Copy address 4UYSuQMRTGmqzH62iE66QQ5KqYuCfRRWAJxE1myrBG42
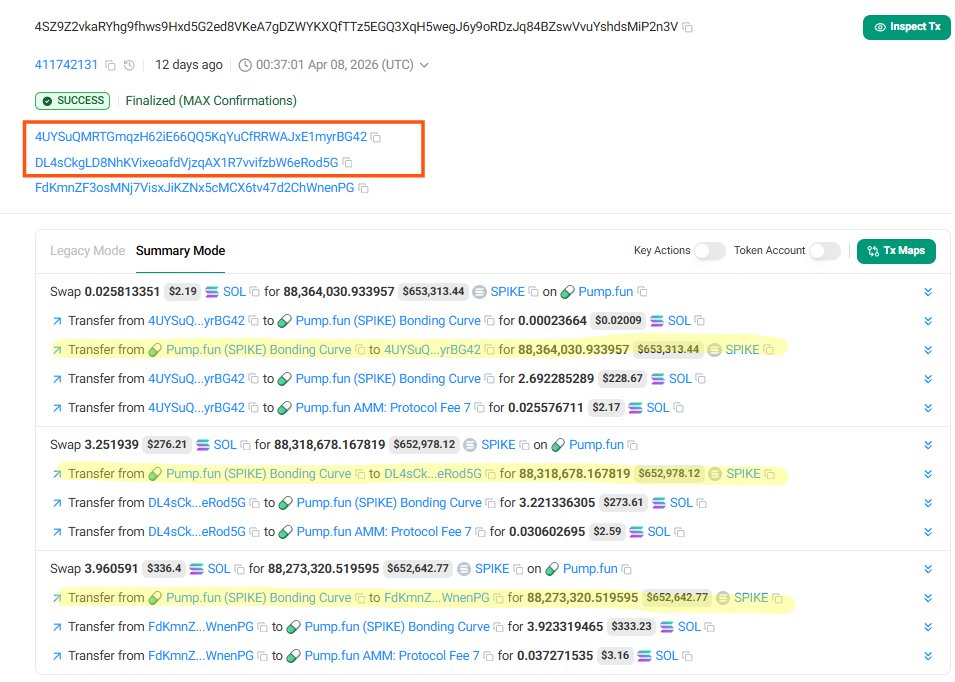Viewport: 955px width, 682px height. (376, 138)
